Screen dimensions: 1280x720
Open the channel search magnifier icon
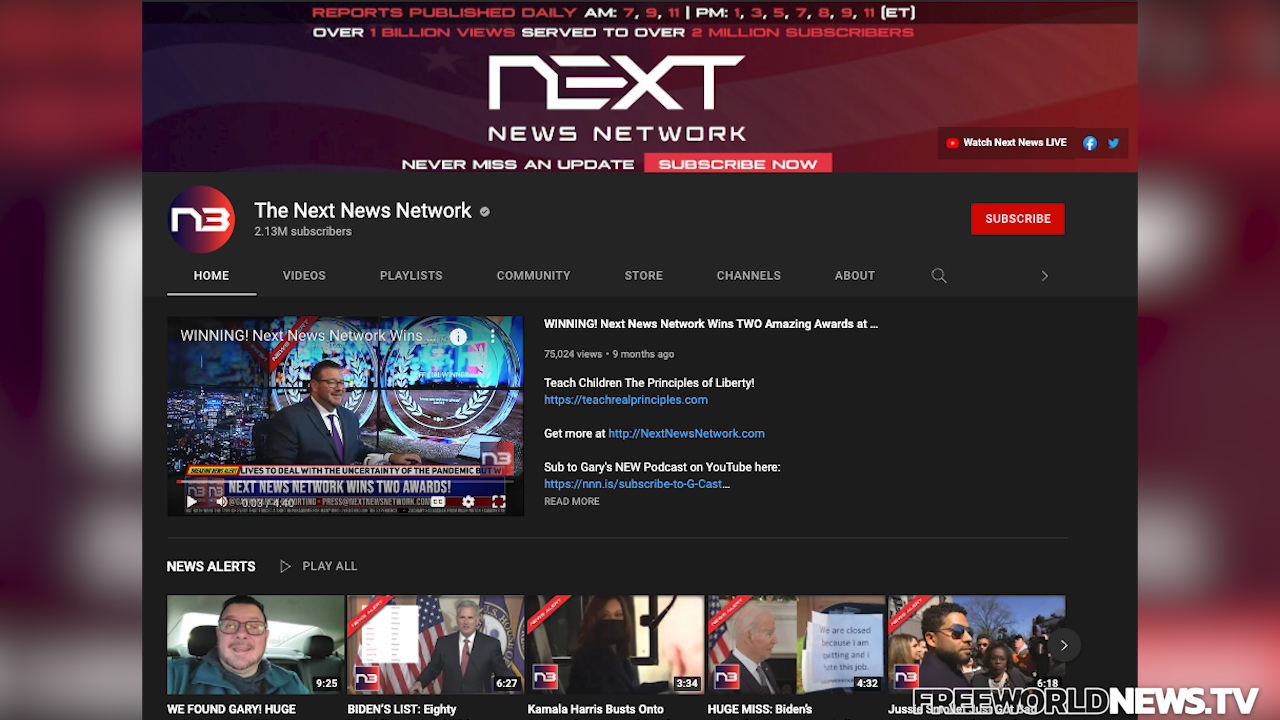point(939,276)
